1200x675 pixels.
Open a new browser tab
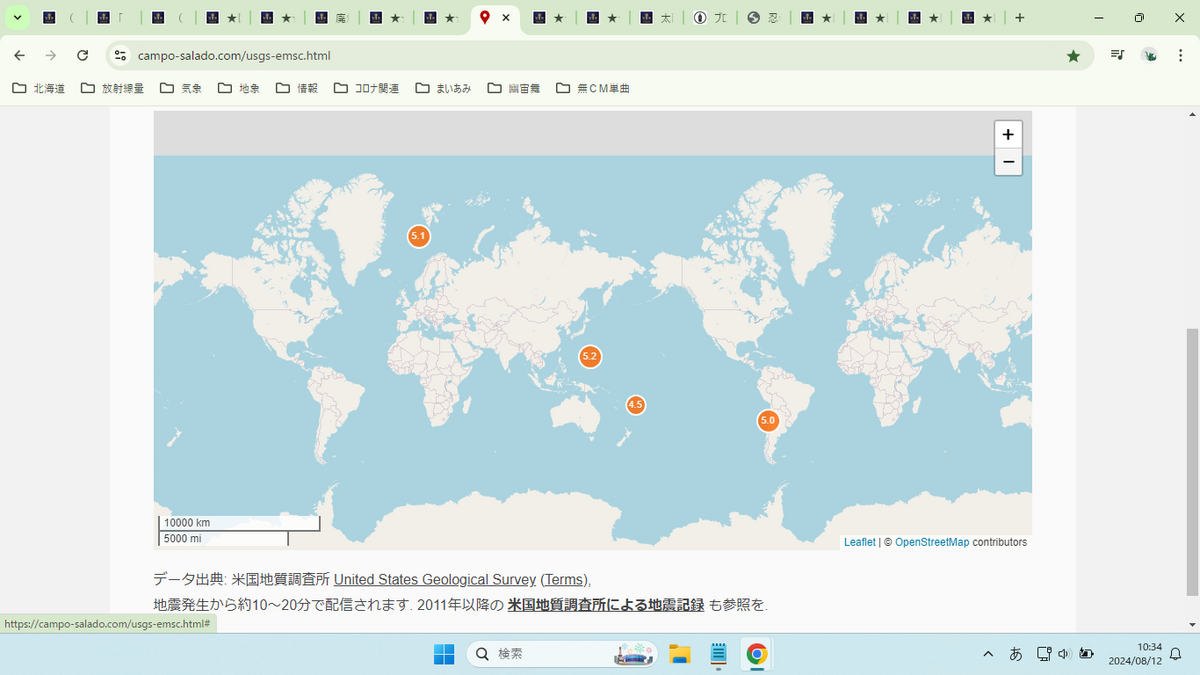[x=1019, y=18]
